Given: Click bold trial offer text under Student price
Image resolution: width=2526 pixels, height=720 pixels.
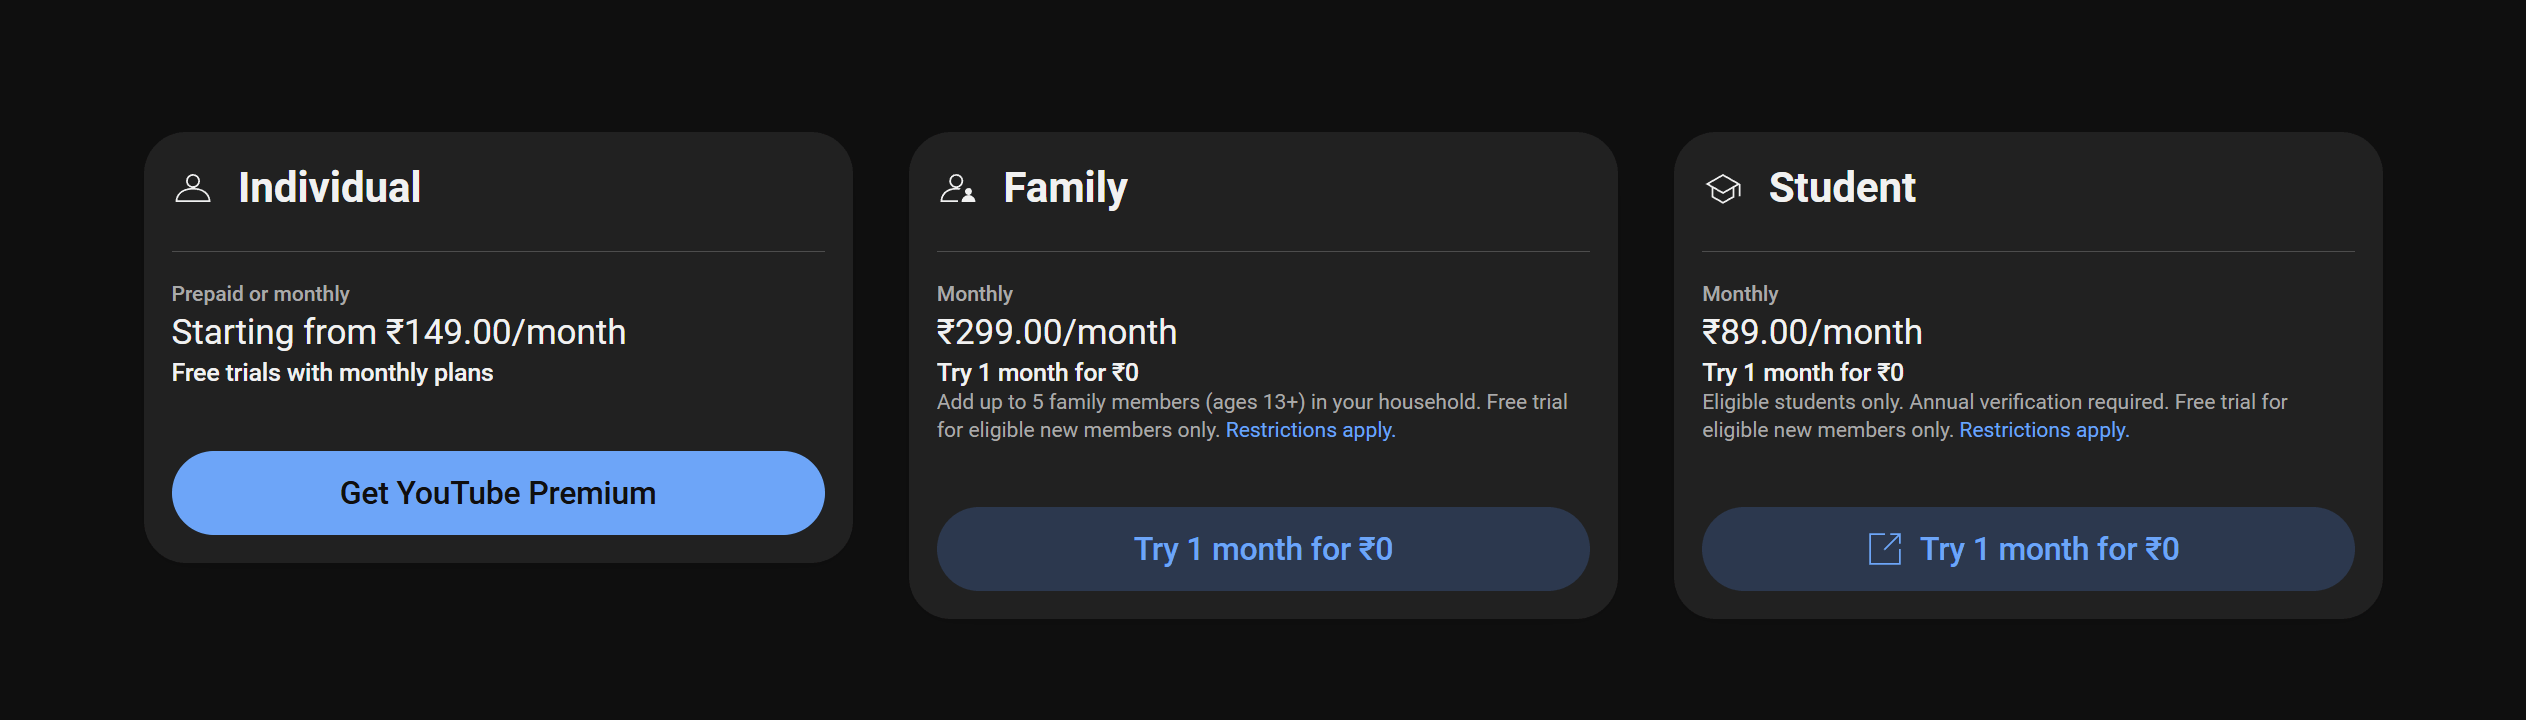Looking at the screenshot, I should click(x=1802, y=373).
